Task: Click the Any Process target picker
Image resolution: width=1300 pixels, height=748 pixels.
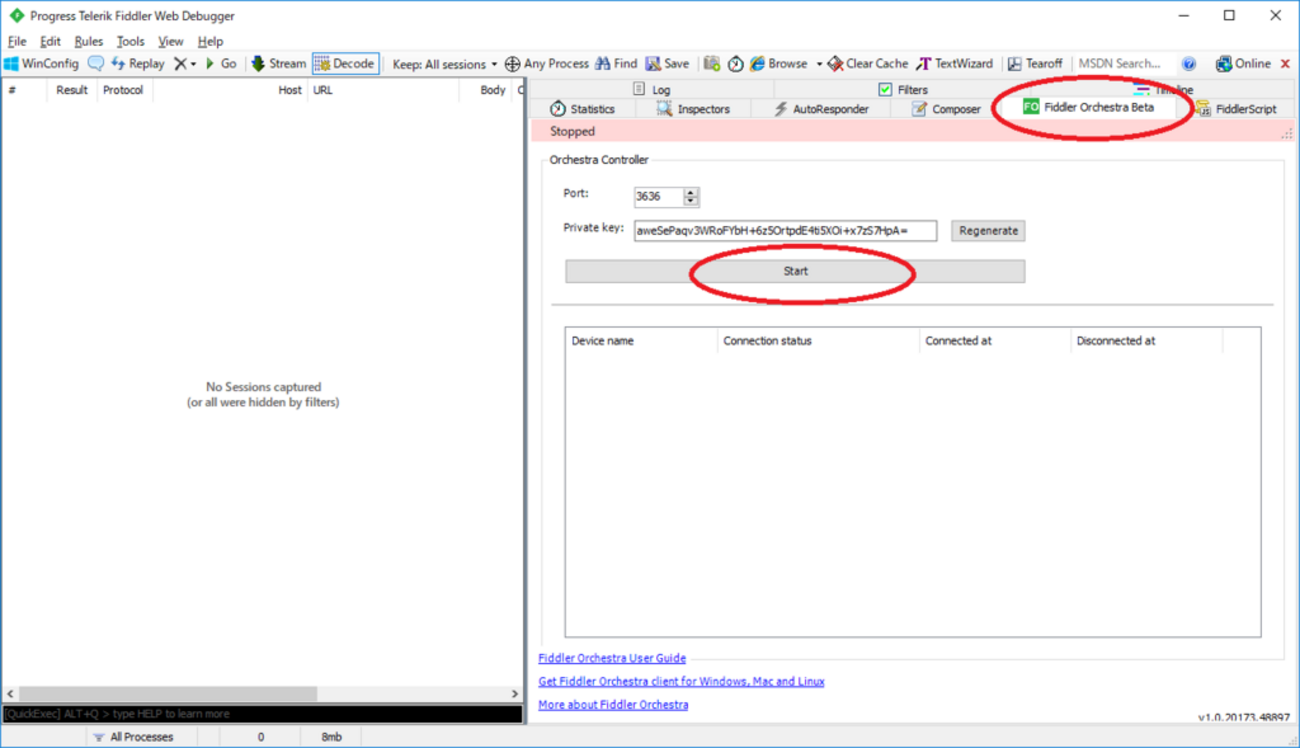Action: [x=546, y=63]
